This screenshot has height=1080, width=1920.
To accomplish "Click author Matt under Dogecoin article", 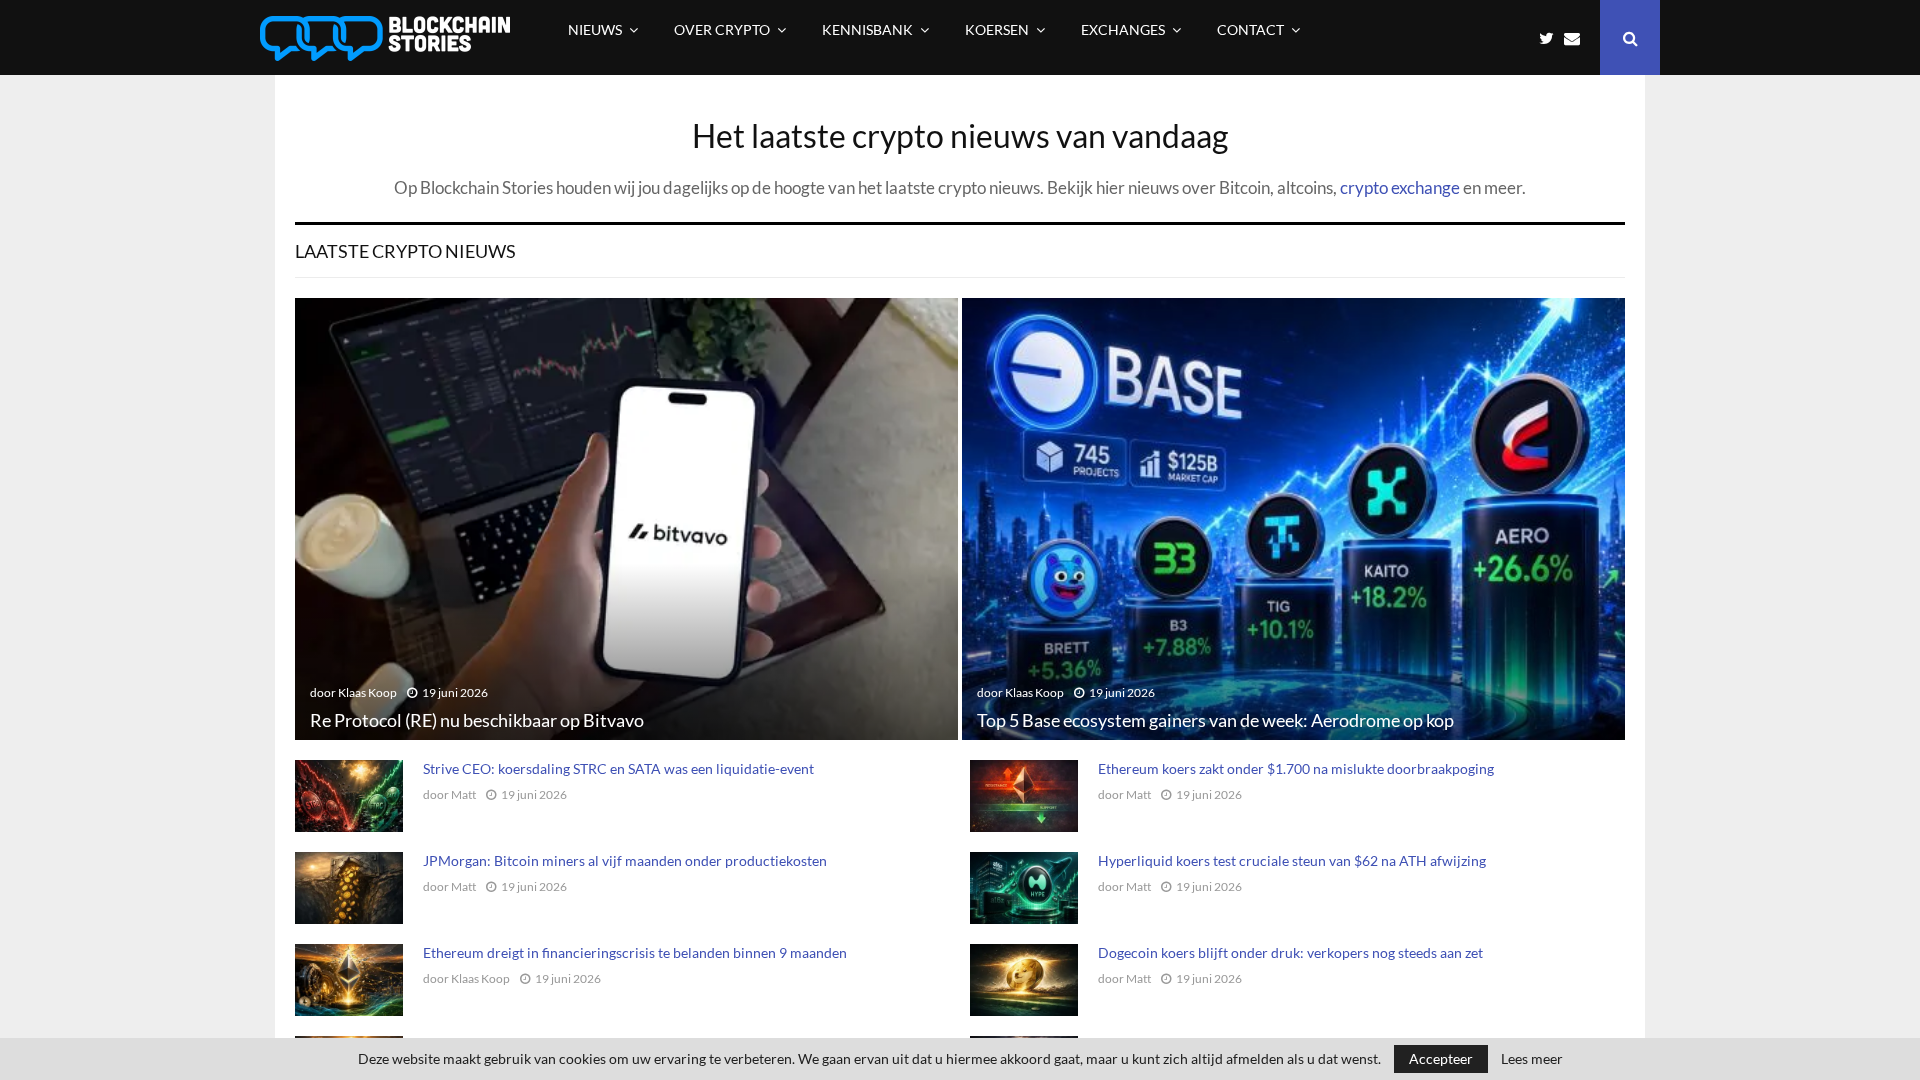I will [x=1138, y=979].
